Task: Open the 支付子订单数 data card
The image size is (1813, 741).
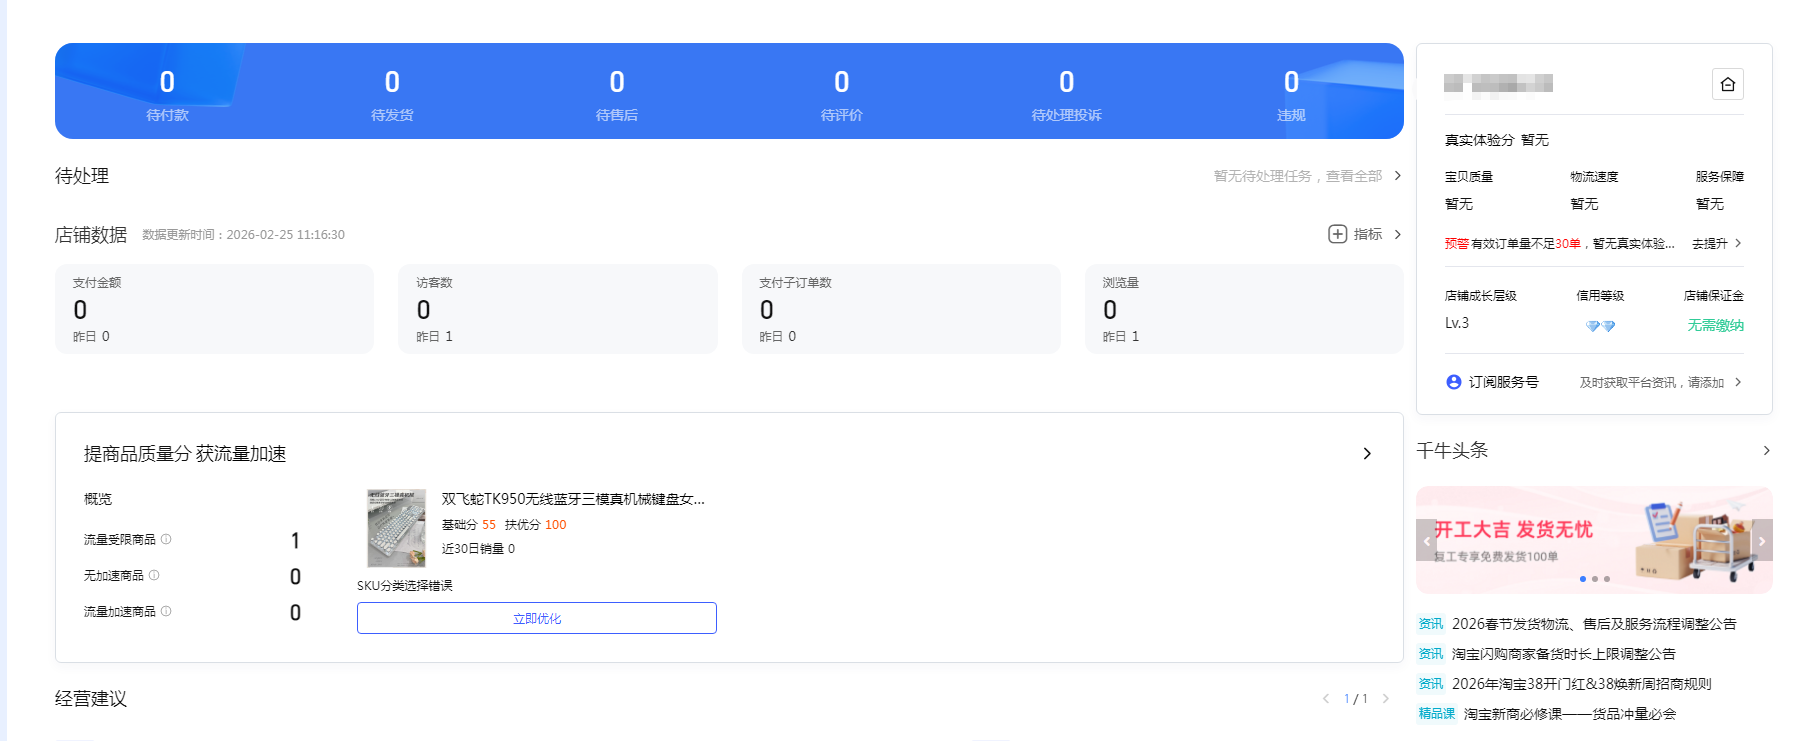Action: click(x=901, y=309)
